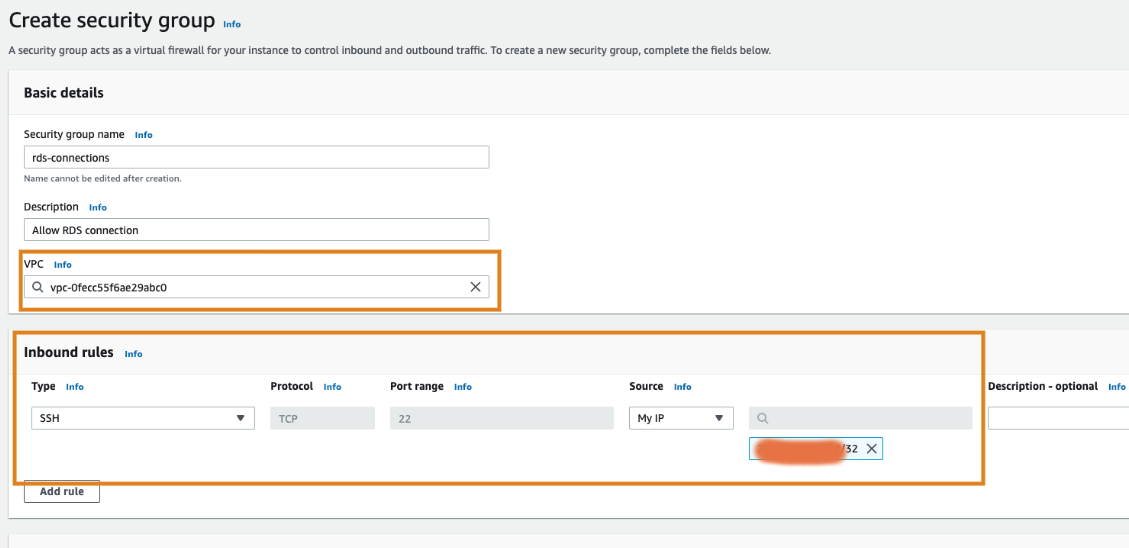
Task: Click search icon in Source field
Action: pos(763,419)
